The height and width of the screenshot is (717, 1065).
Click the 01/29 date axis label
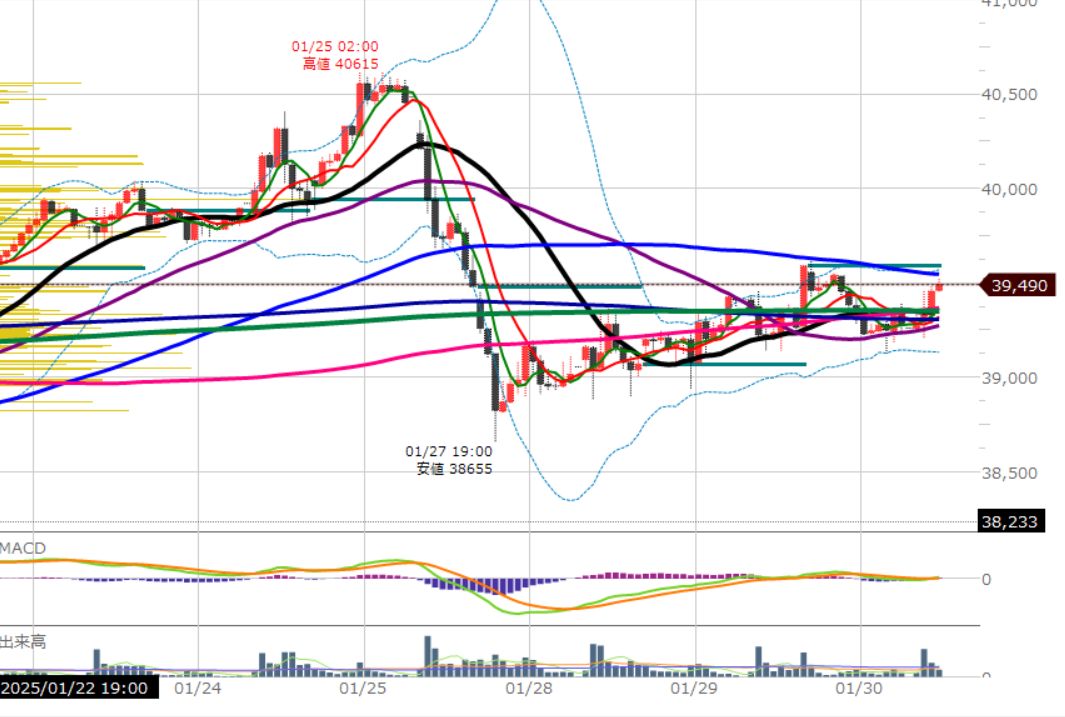point(693,688)
